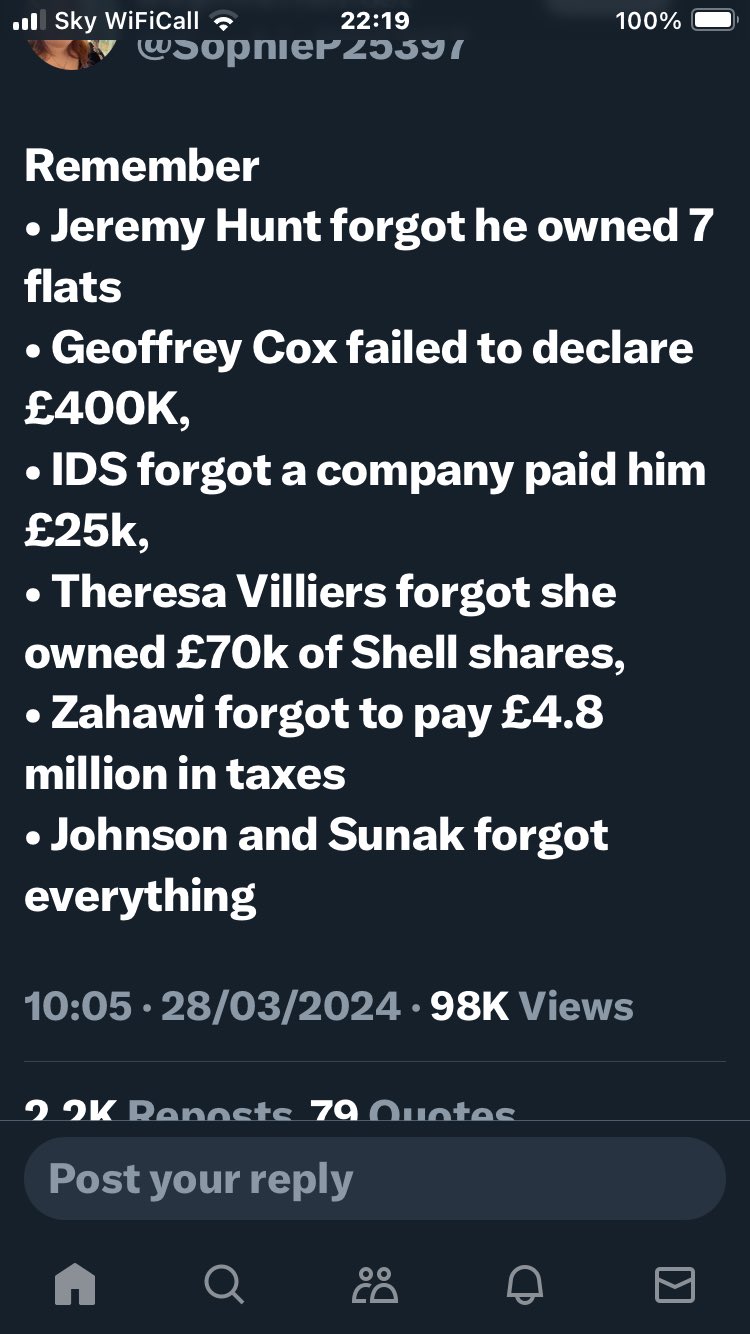Viewport: 750px width, 1334px height.
Task: Open the Notifications bell tab
Action: (526, 1284)
